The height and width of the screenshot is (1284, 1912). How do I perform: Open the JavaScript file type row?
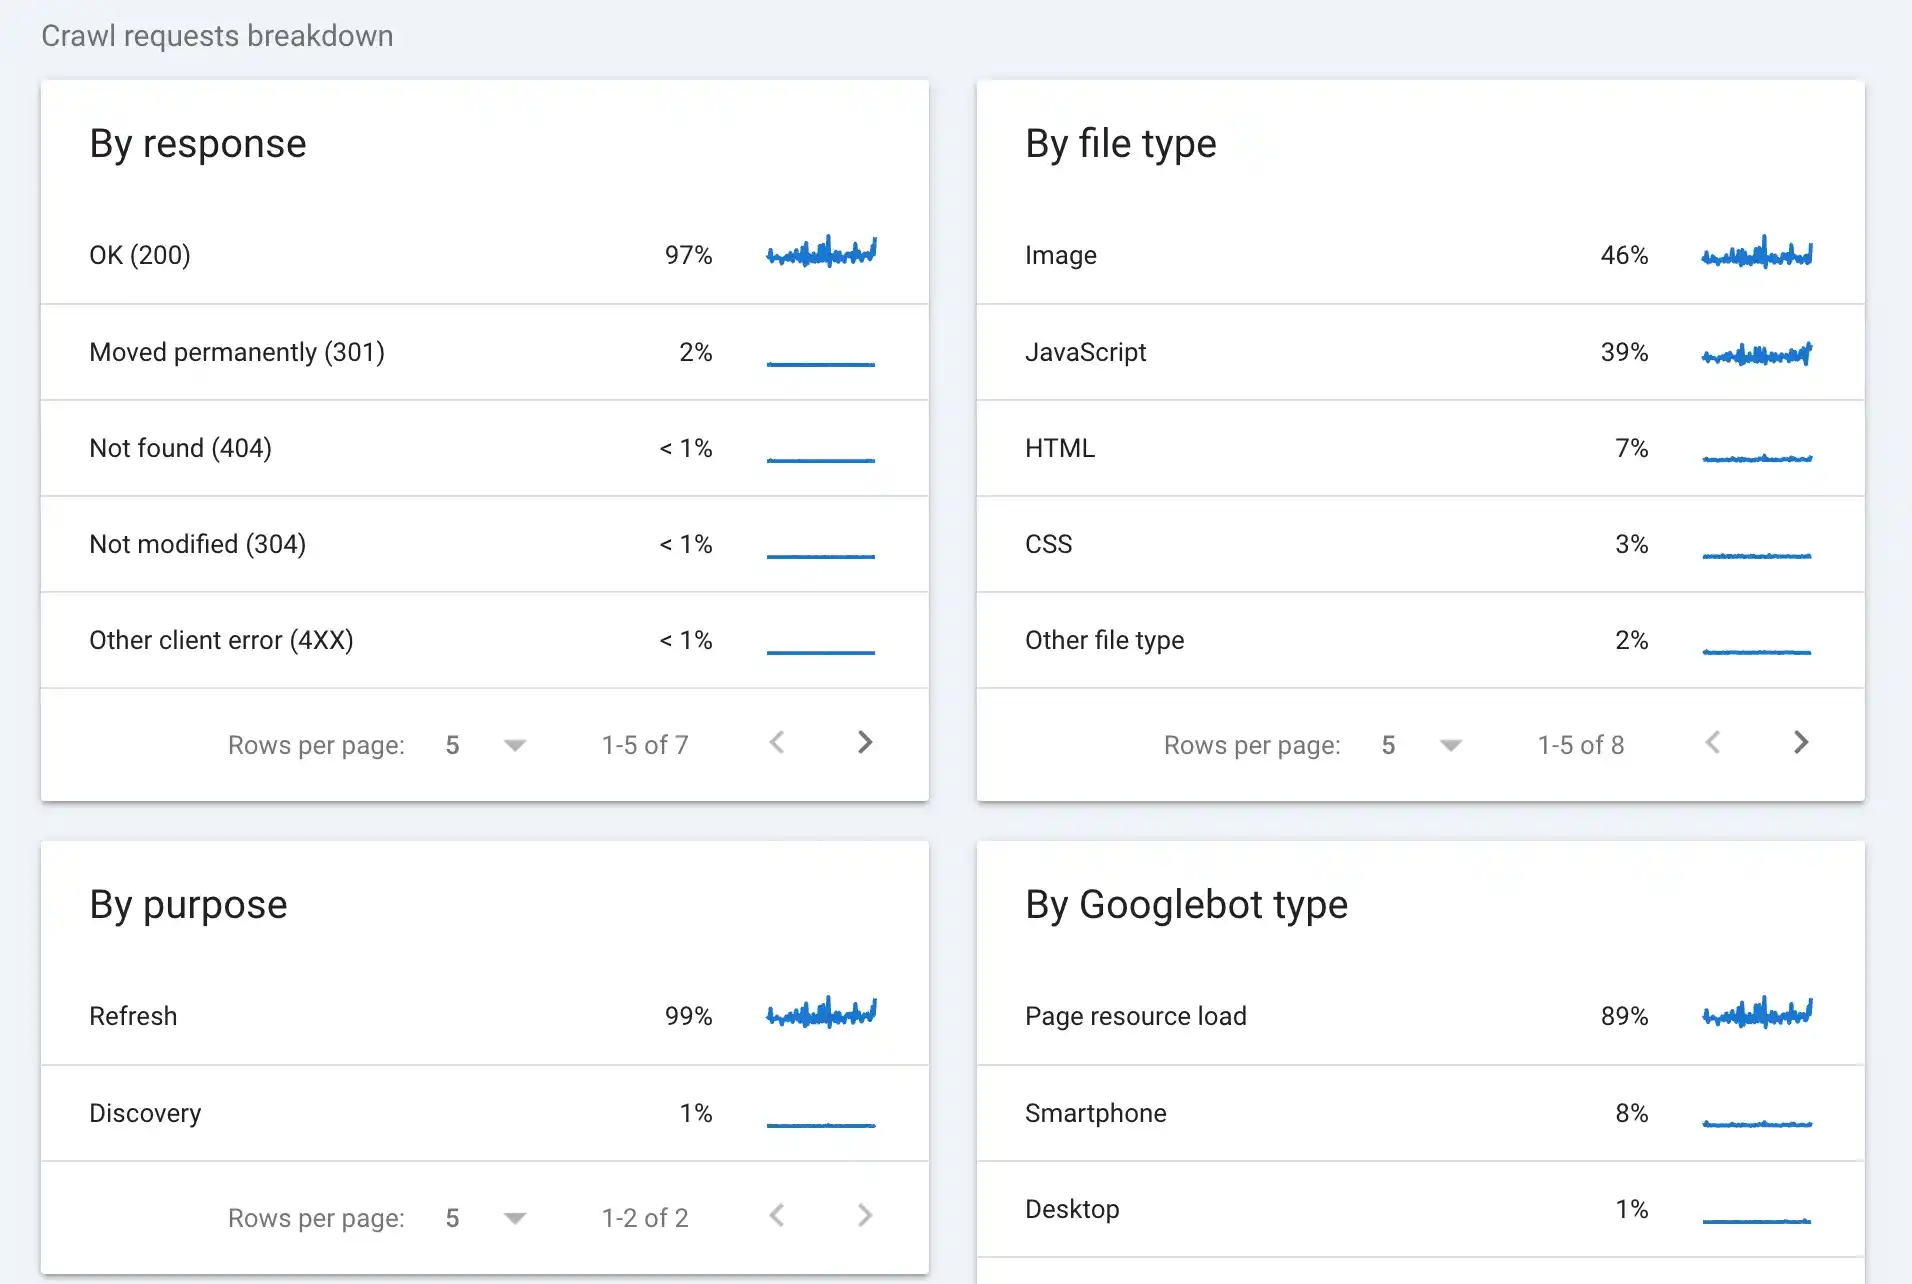coord(1421,352)
